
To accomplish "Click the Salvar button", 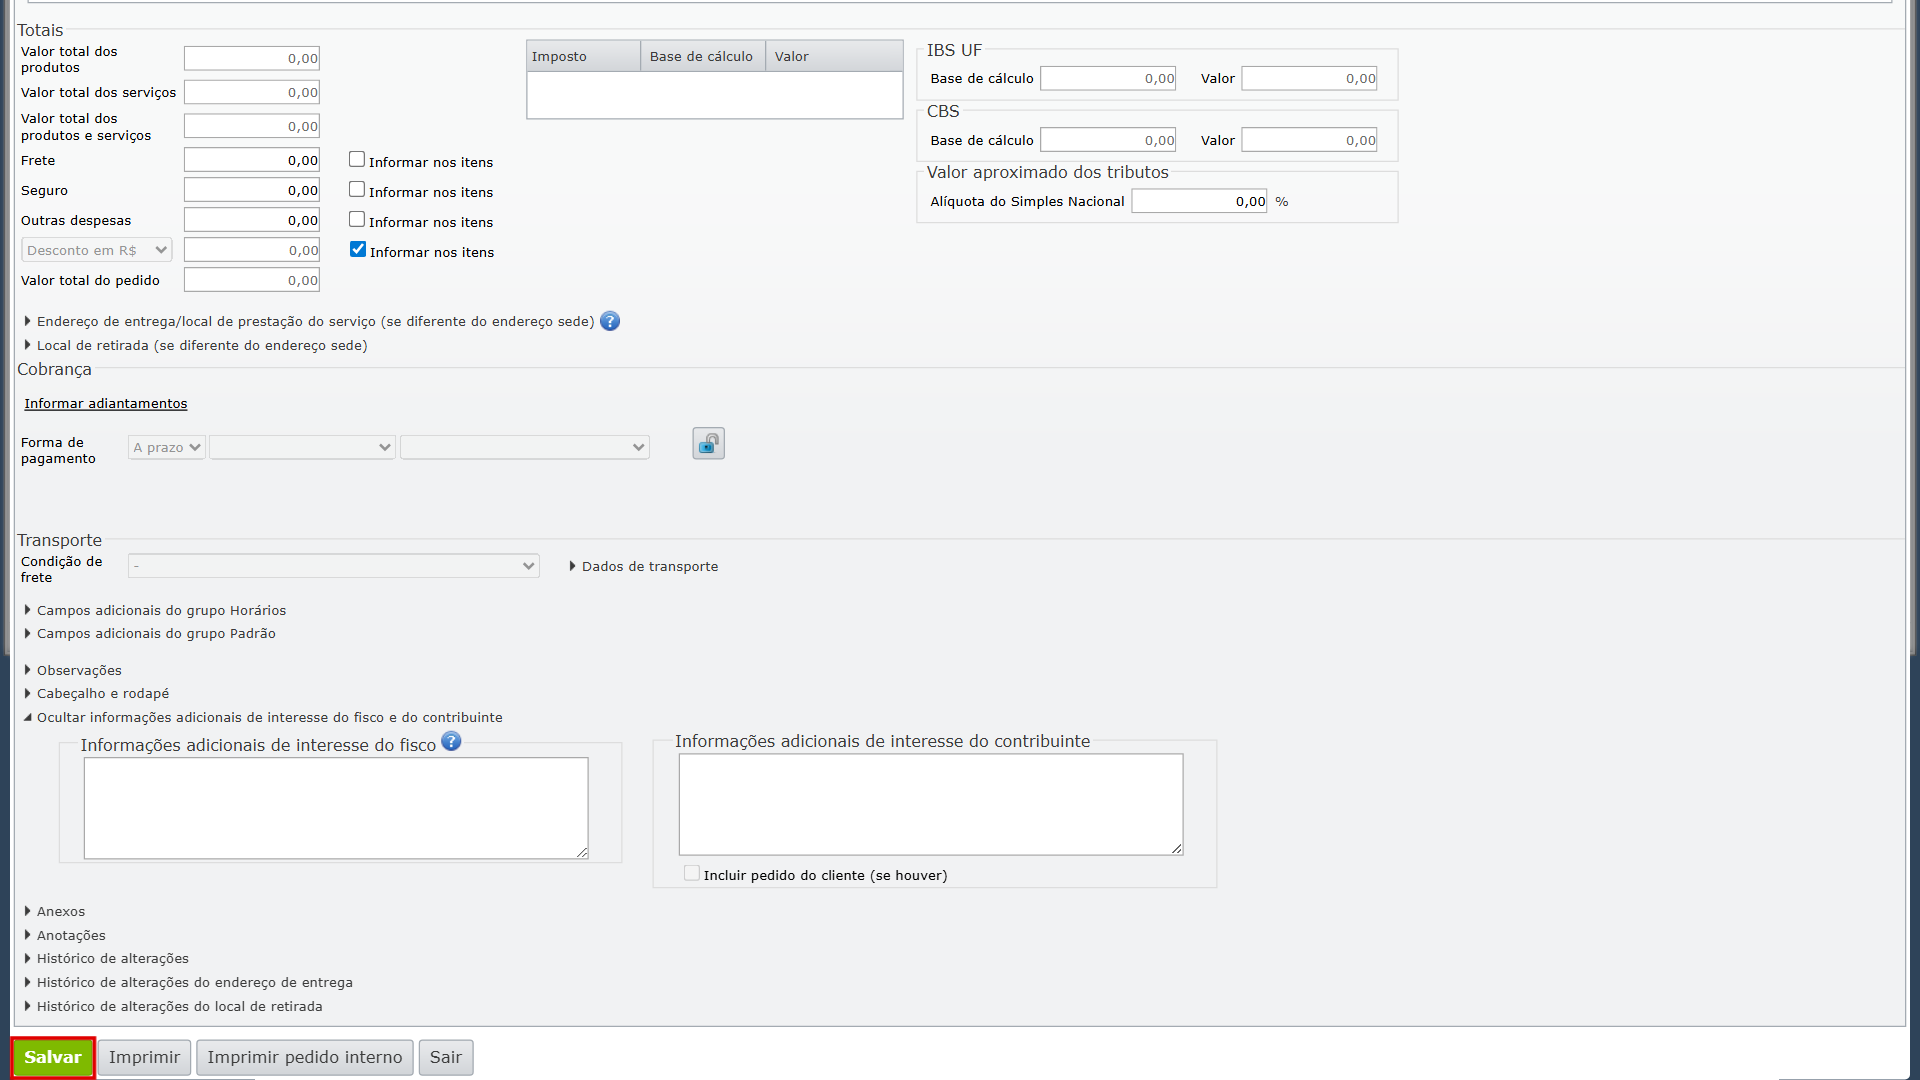I will click(53, 1057).
